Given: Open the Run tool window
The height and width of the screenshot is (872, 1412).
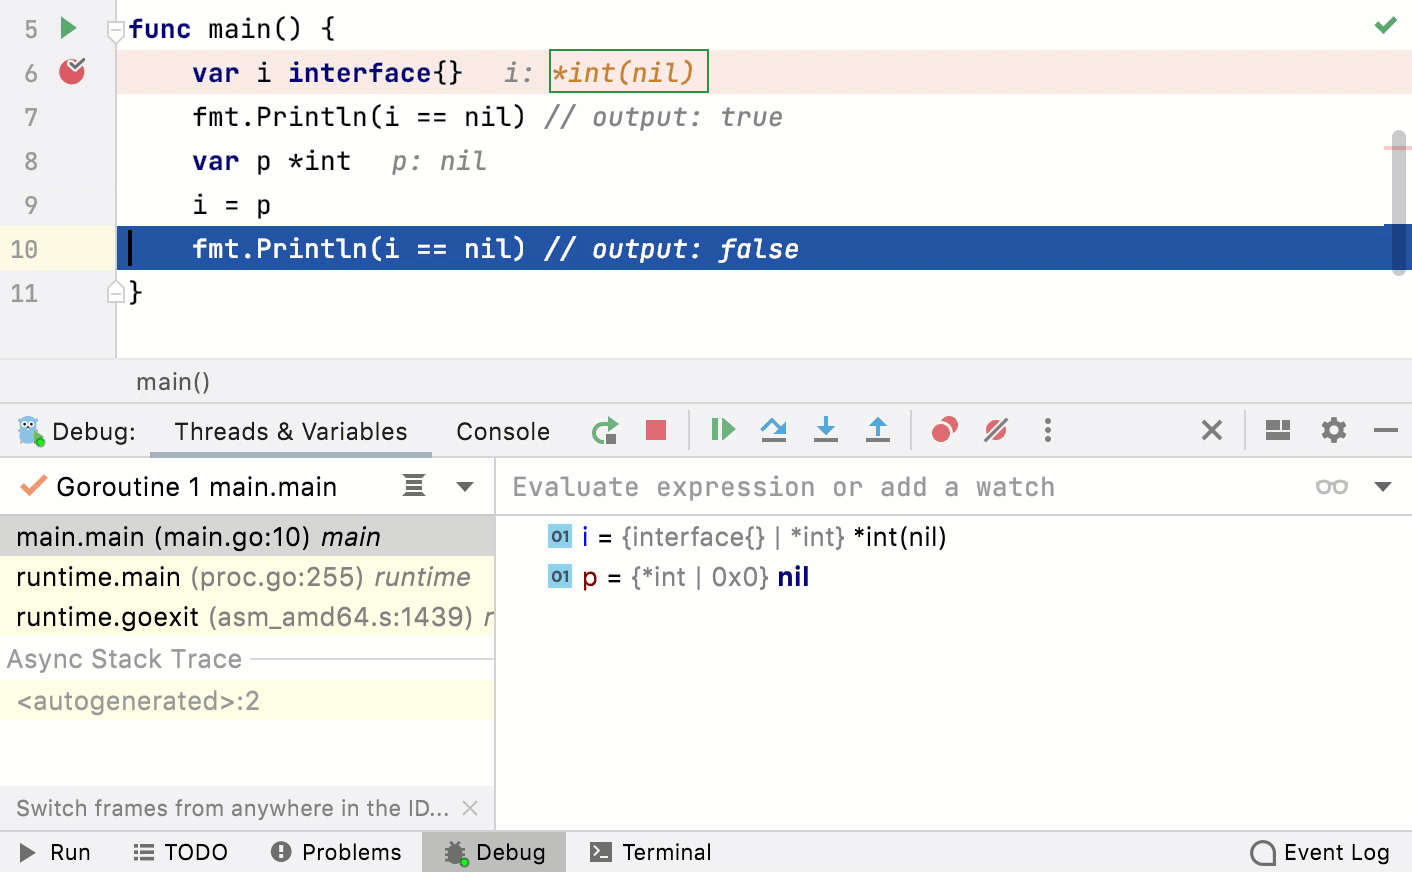Looking at the screenshot, I should (x=56, y=852).
